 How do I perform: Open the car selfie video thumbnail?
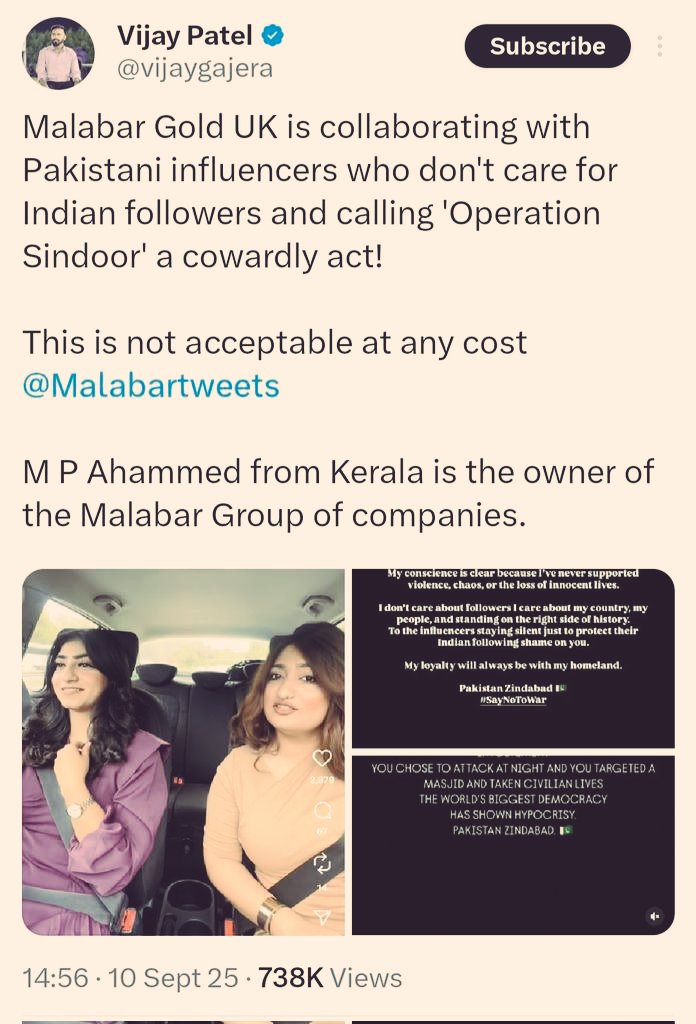[183, 752]
